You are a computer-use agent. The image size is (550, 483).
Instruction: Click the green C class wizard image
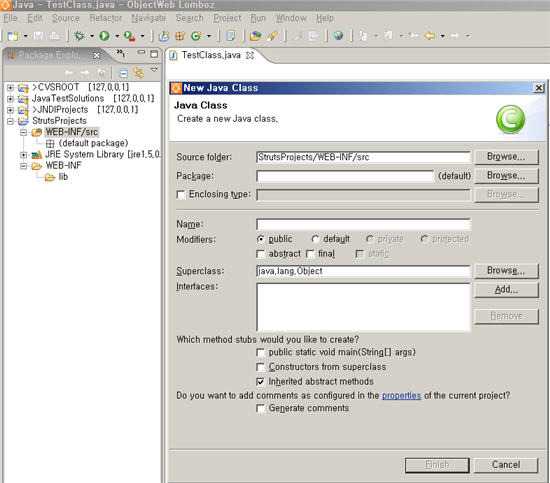510,119
